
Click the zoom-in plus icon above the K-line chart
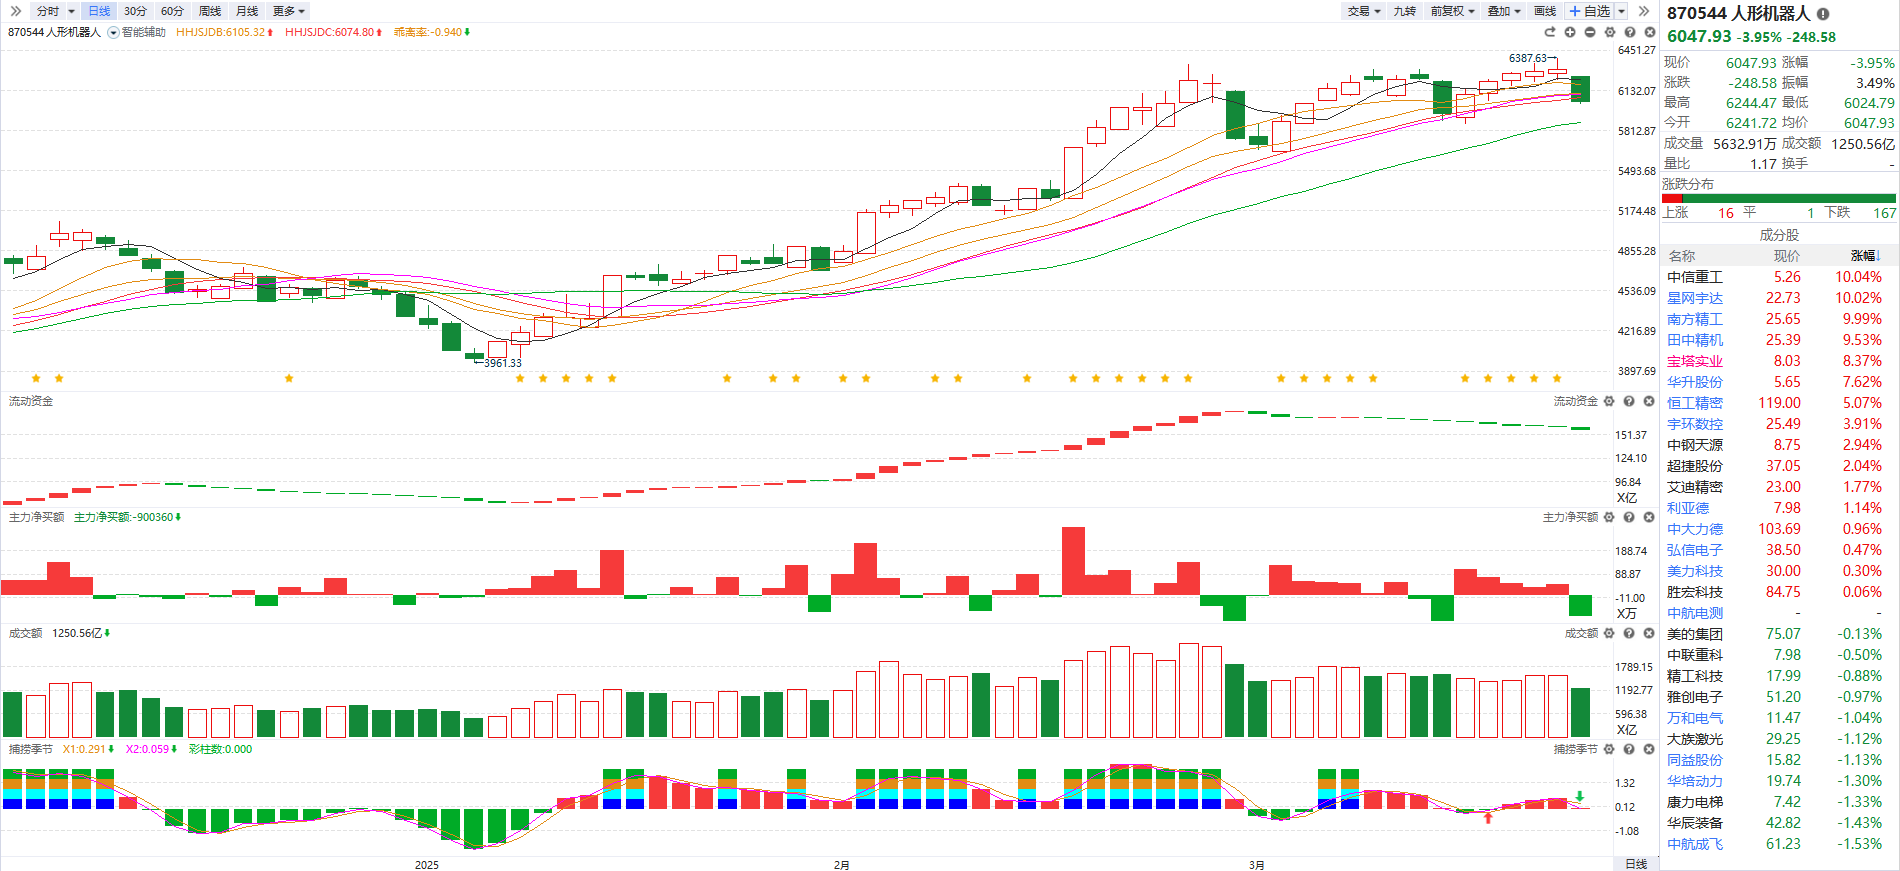pyautogui.click(x=1570, y=32)
